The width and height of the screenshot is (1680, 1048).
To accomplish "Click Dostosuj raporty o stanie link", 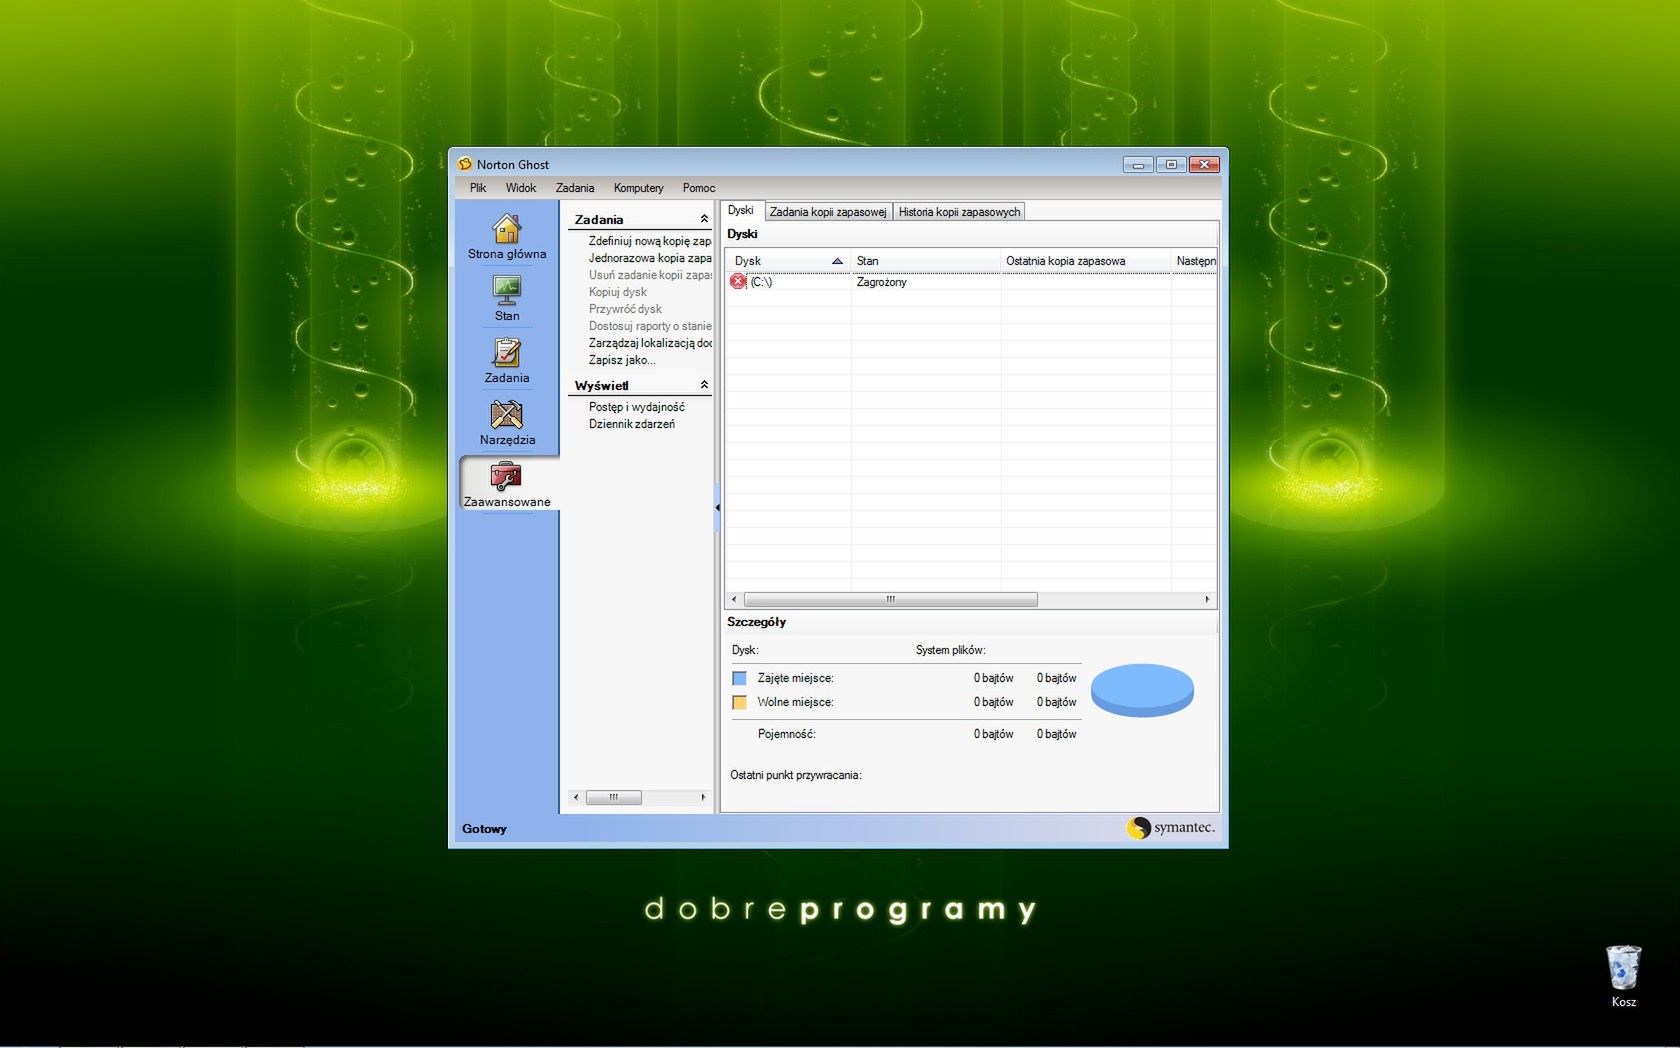I will coord(650,326).
